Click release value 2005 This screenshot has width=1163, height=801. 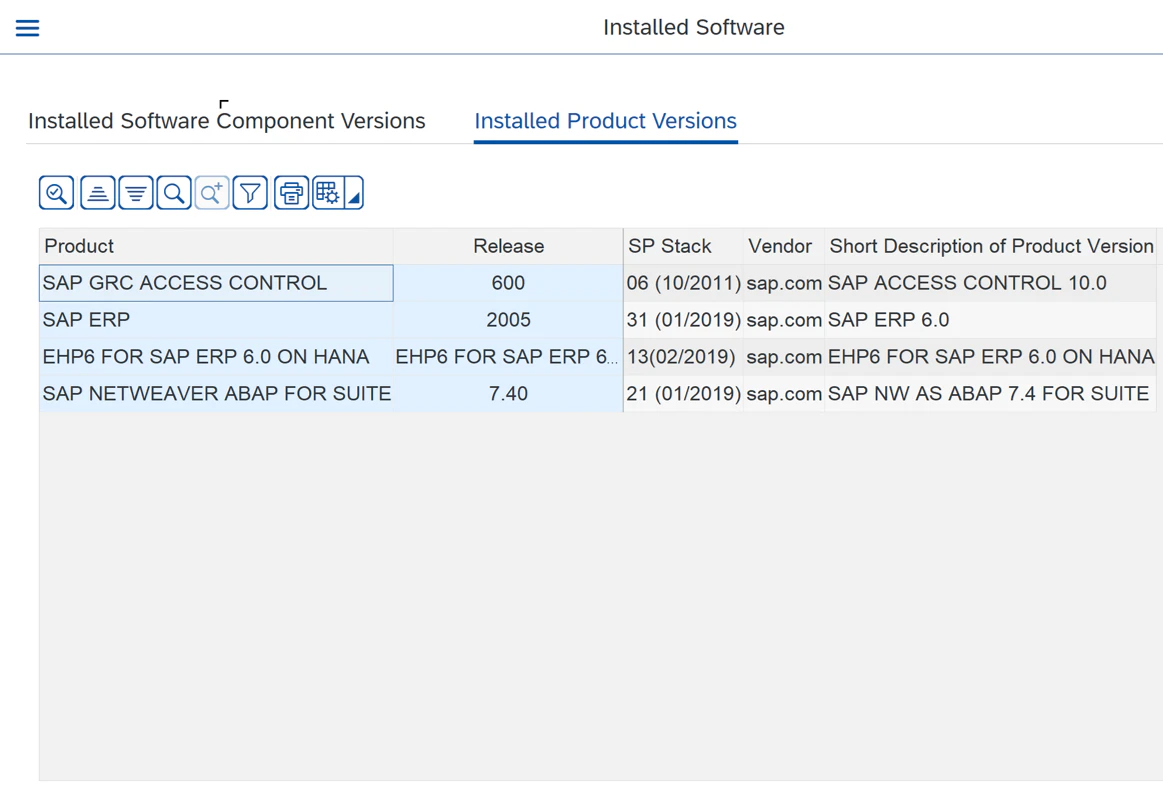[508, 320]
